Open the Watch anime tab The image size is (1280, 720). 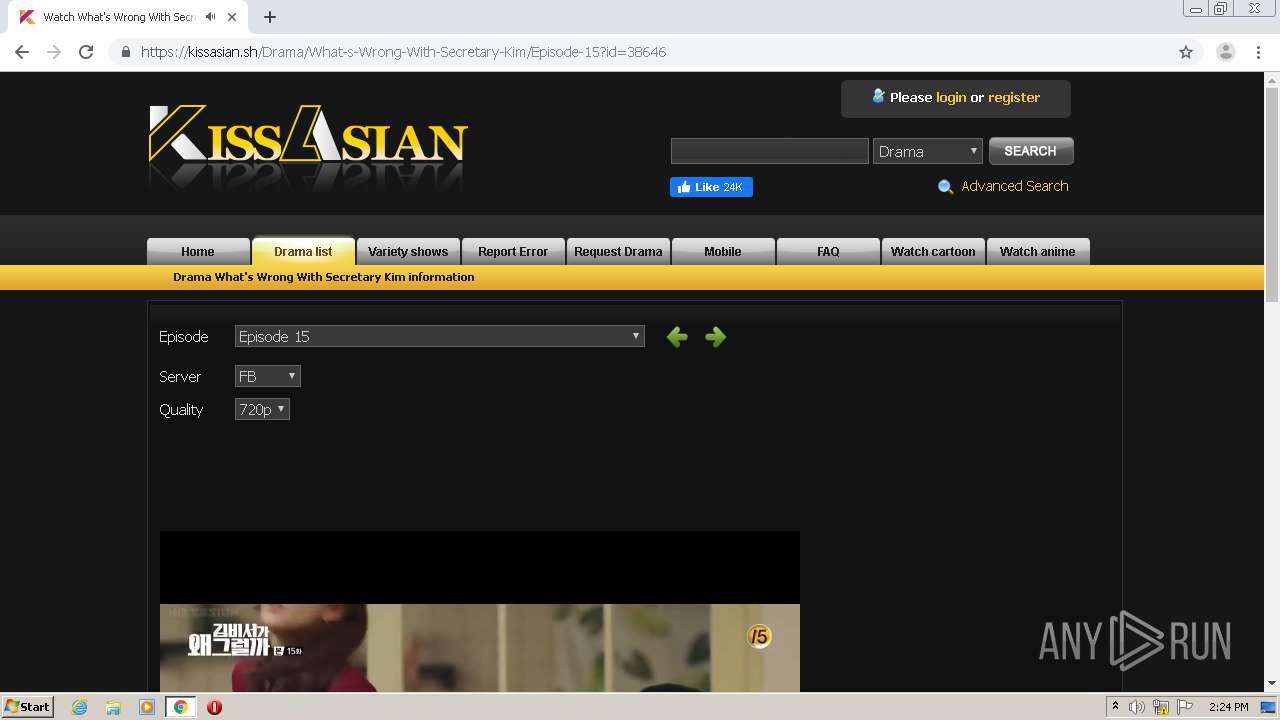[x=1038, y=251]
